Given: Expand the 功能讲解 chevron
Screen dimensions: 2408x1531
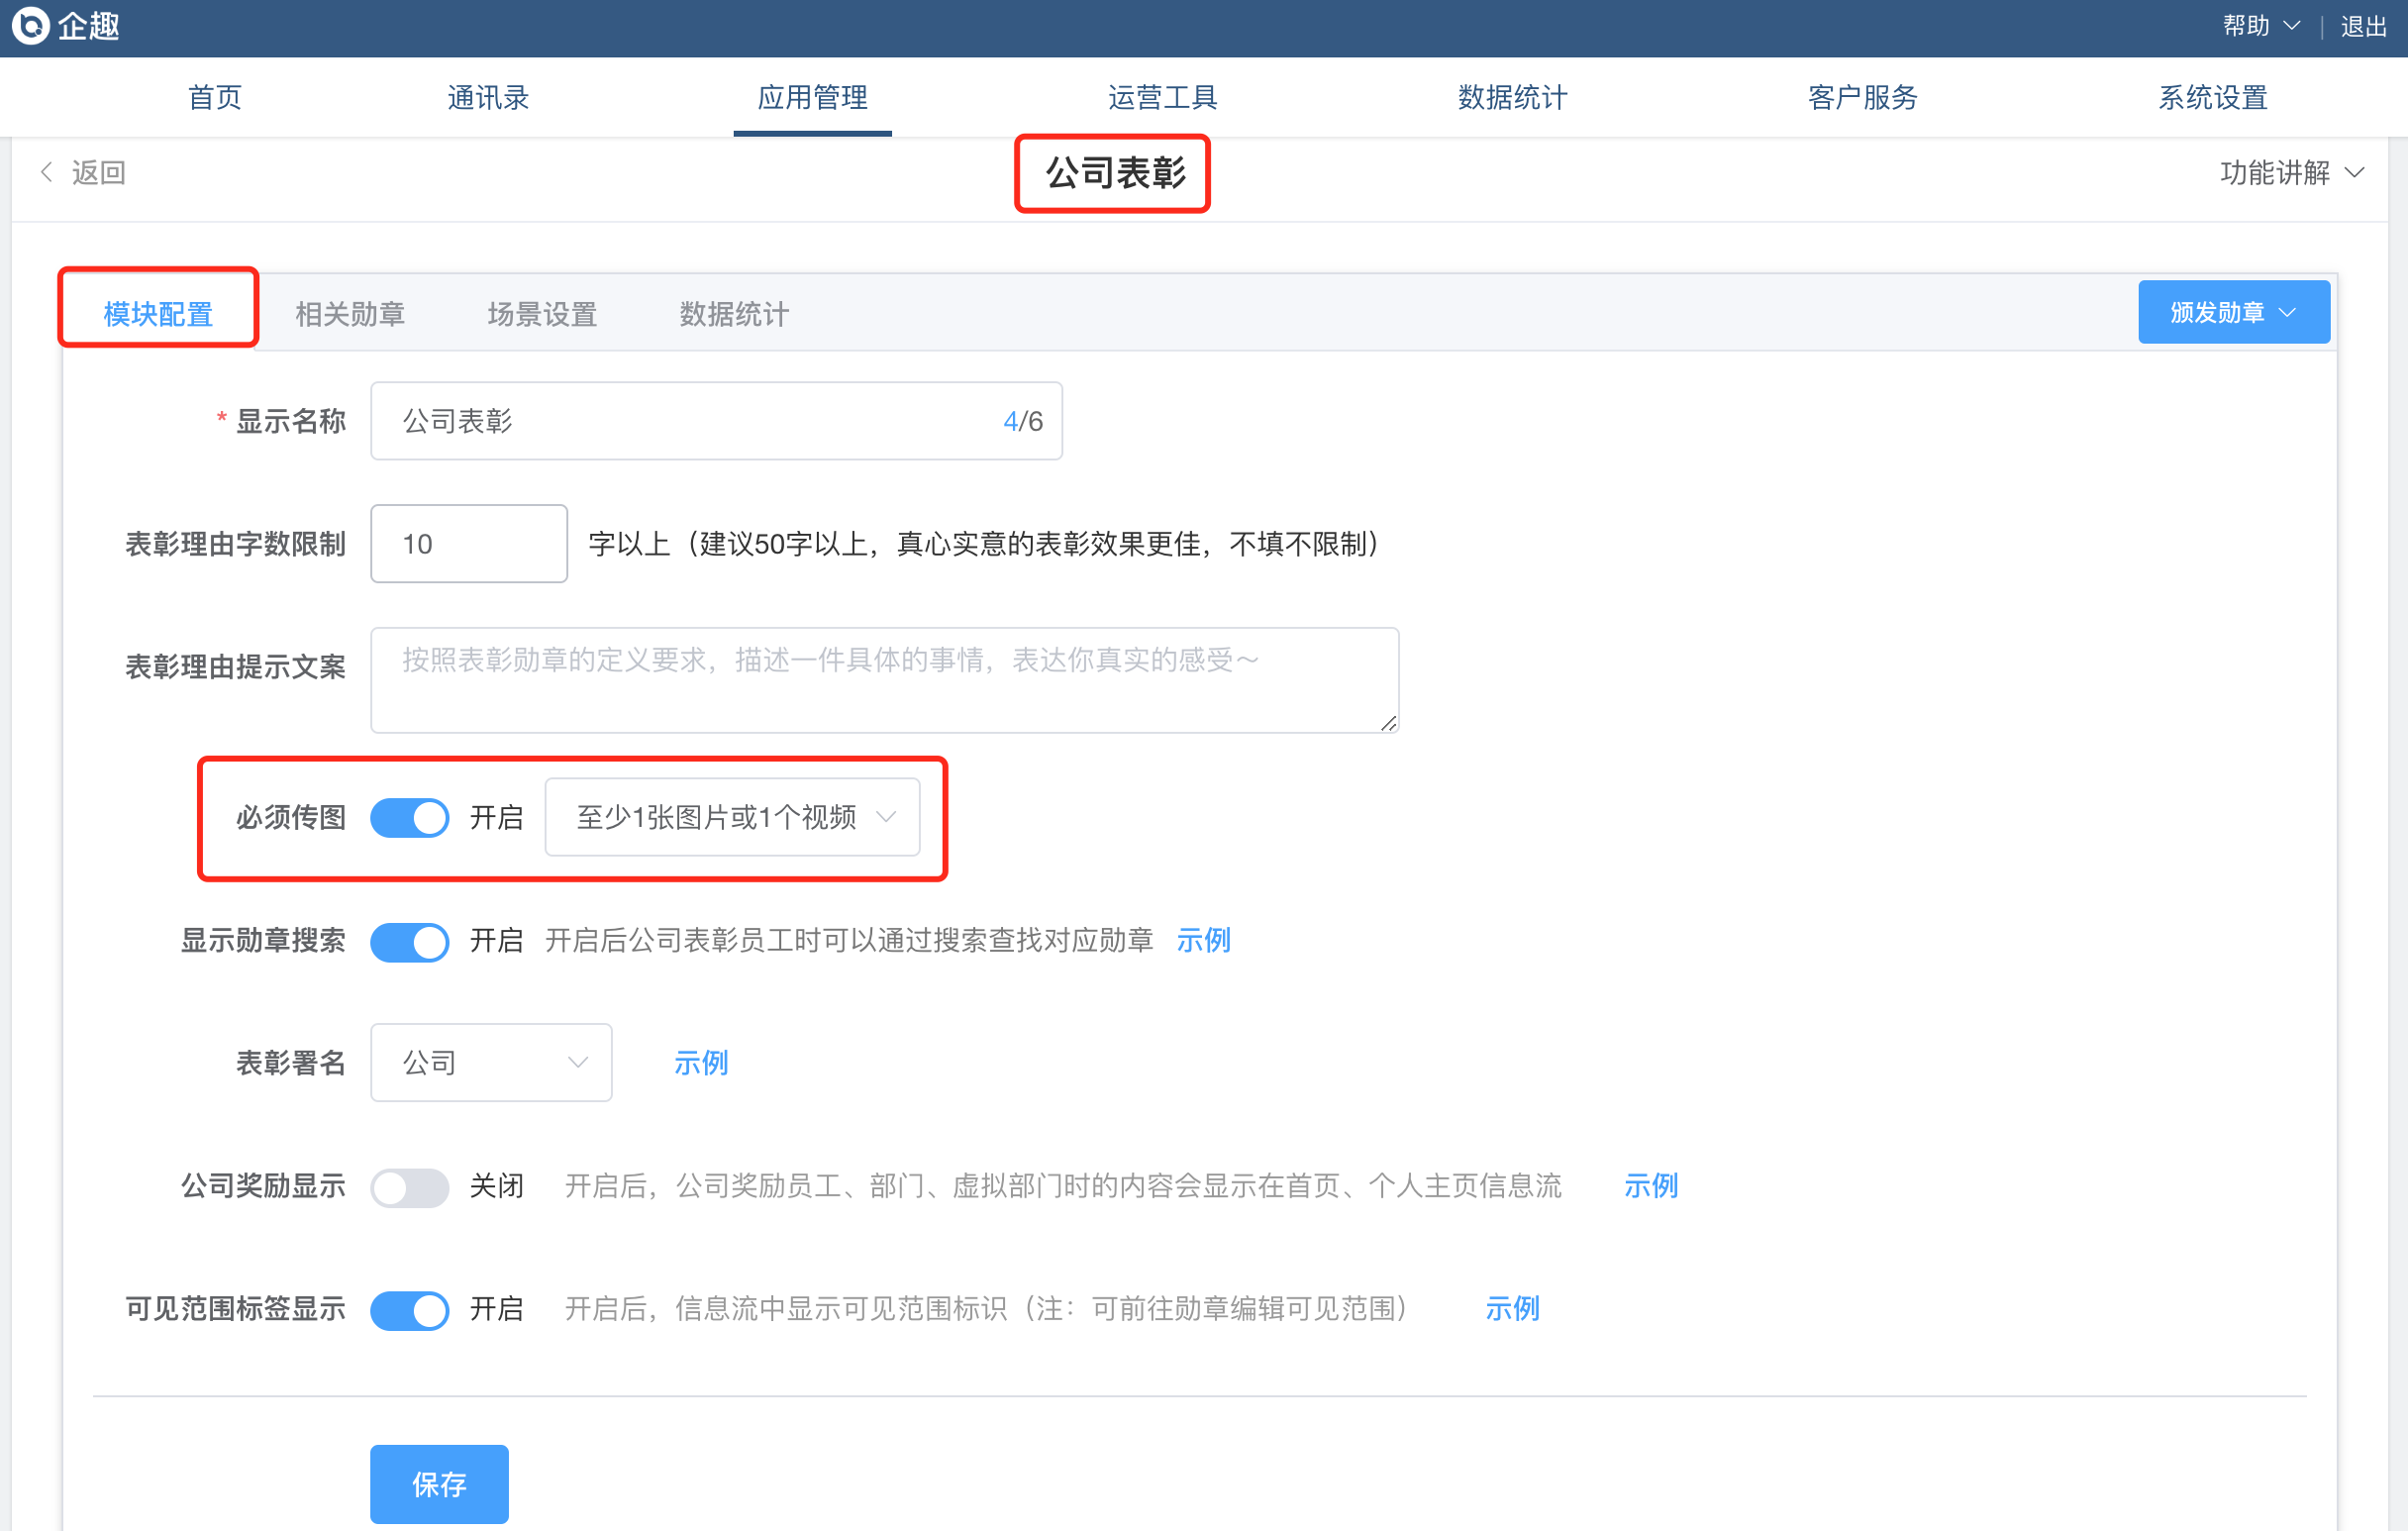Looking at the screenshot, I should click(x=2355, y=173).
